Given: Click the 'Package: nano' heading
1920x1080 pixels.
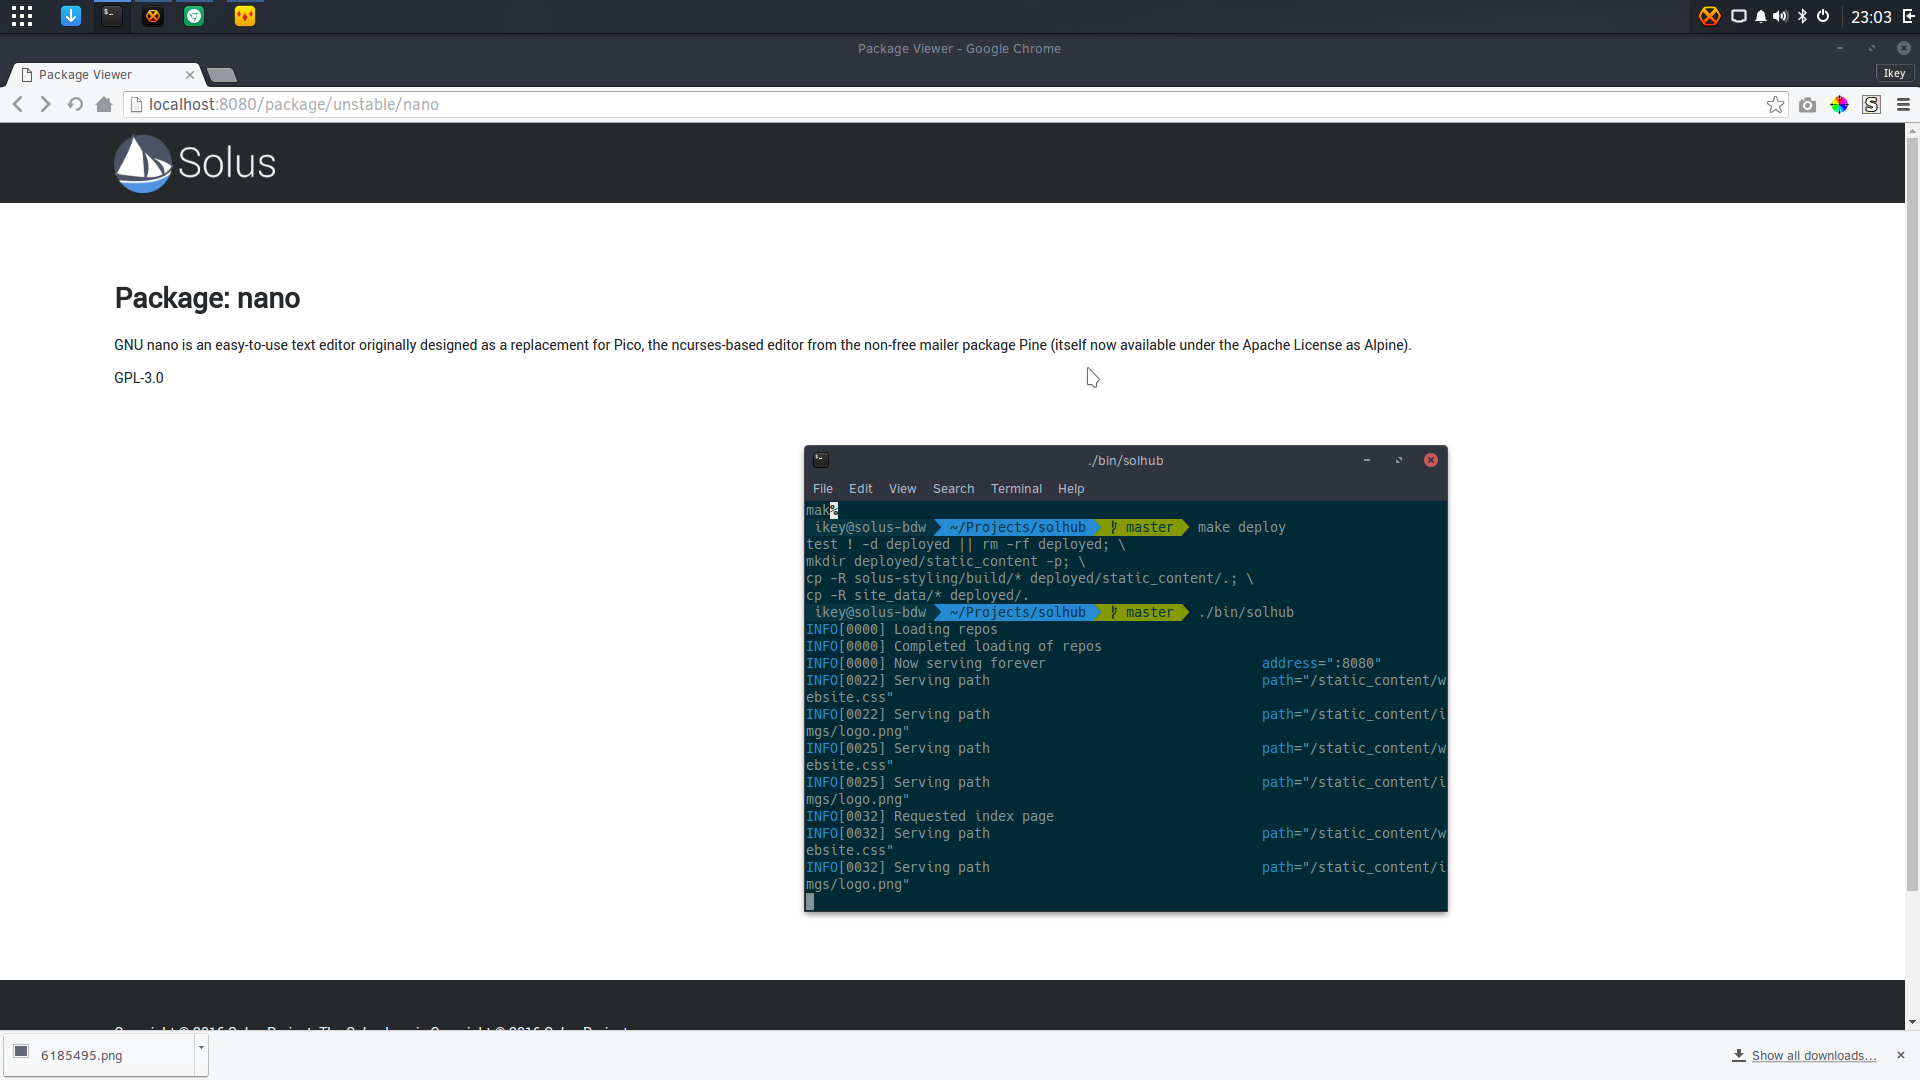Looking at the screenshot, I should 207,298.
